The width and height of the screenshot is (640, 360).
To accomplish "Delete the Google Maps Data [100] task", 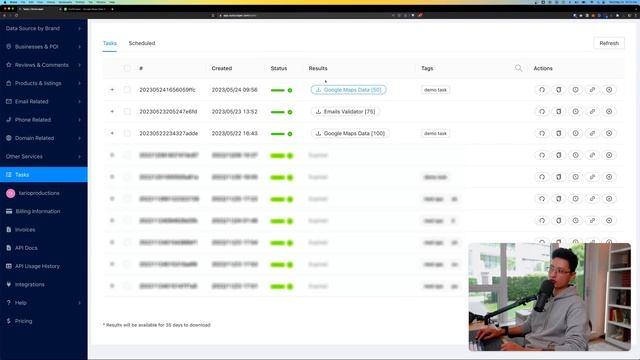I will tap(609, 133).
